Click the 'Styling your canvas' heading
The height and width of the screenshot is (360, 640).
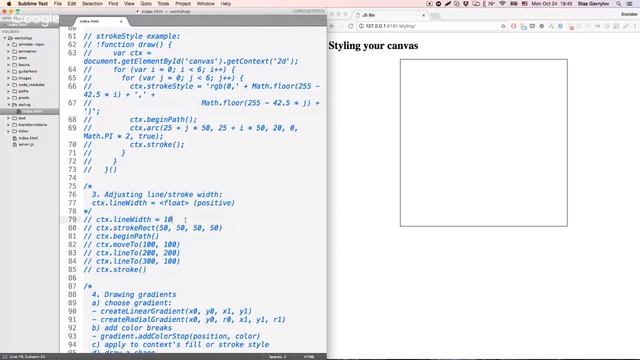pos(373,46)
